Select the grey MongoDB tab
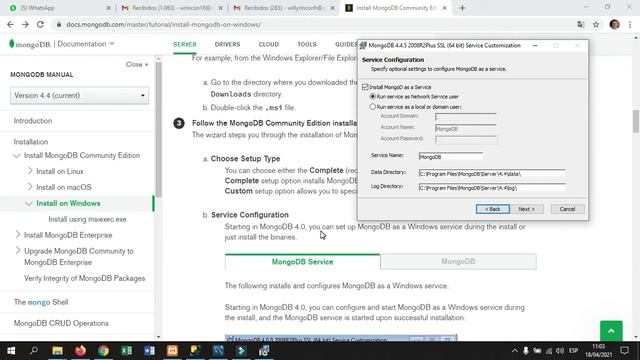 [x=458, y=262]
